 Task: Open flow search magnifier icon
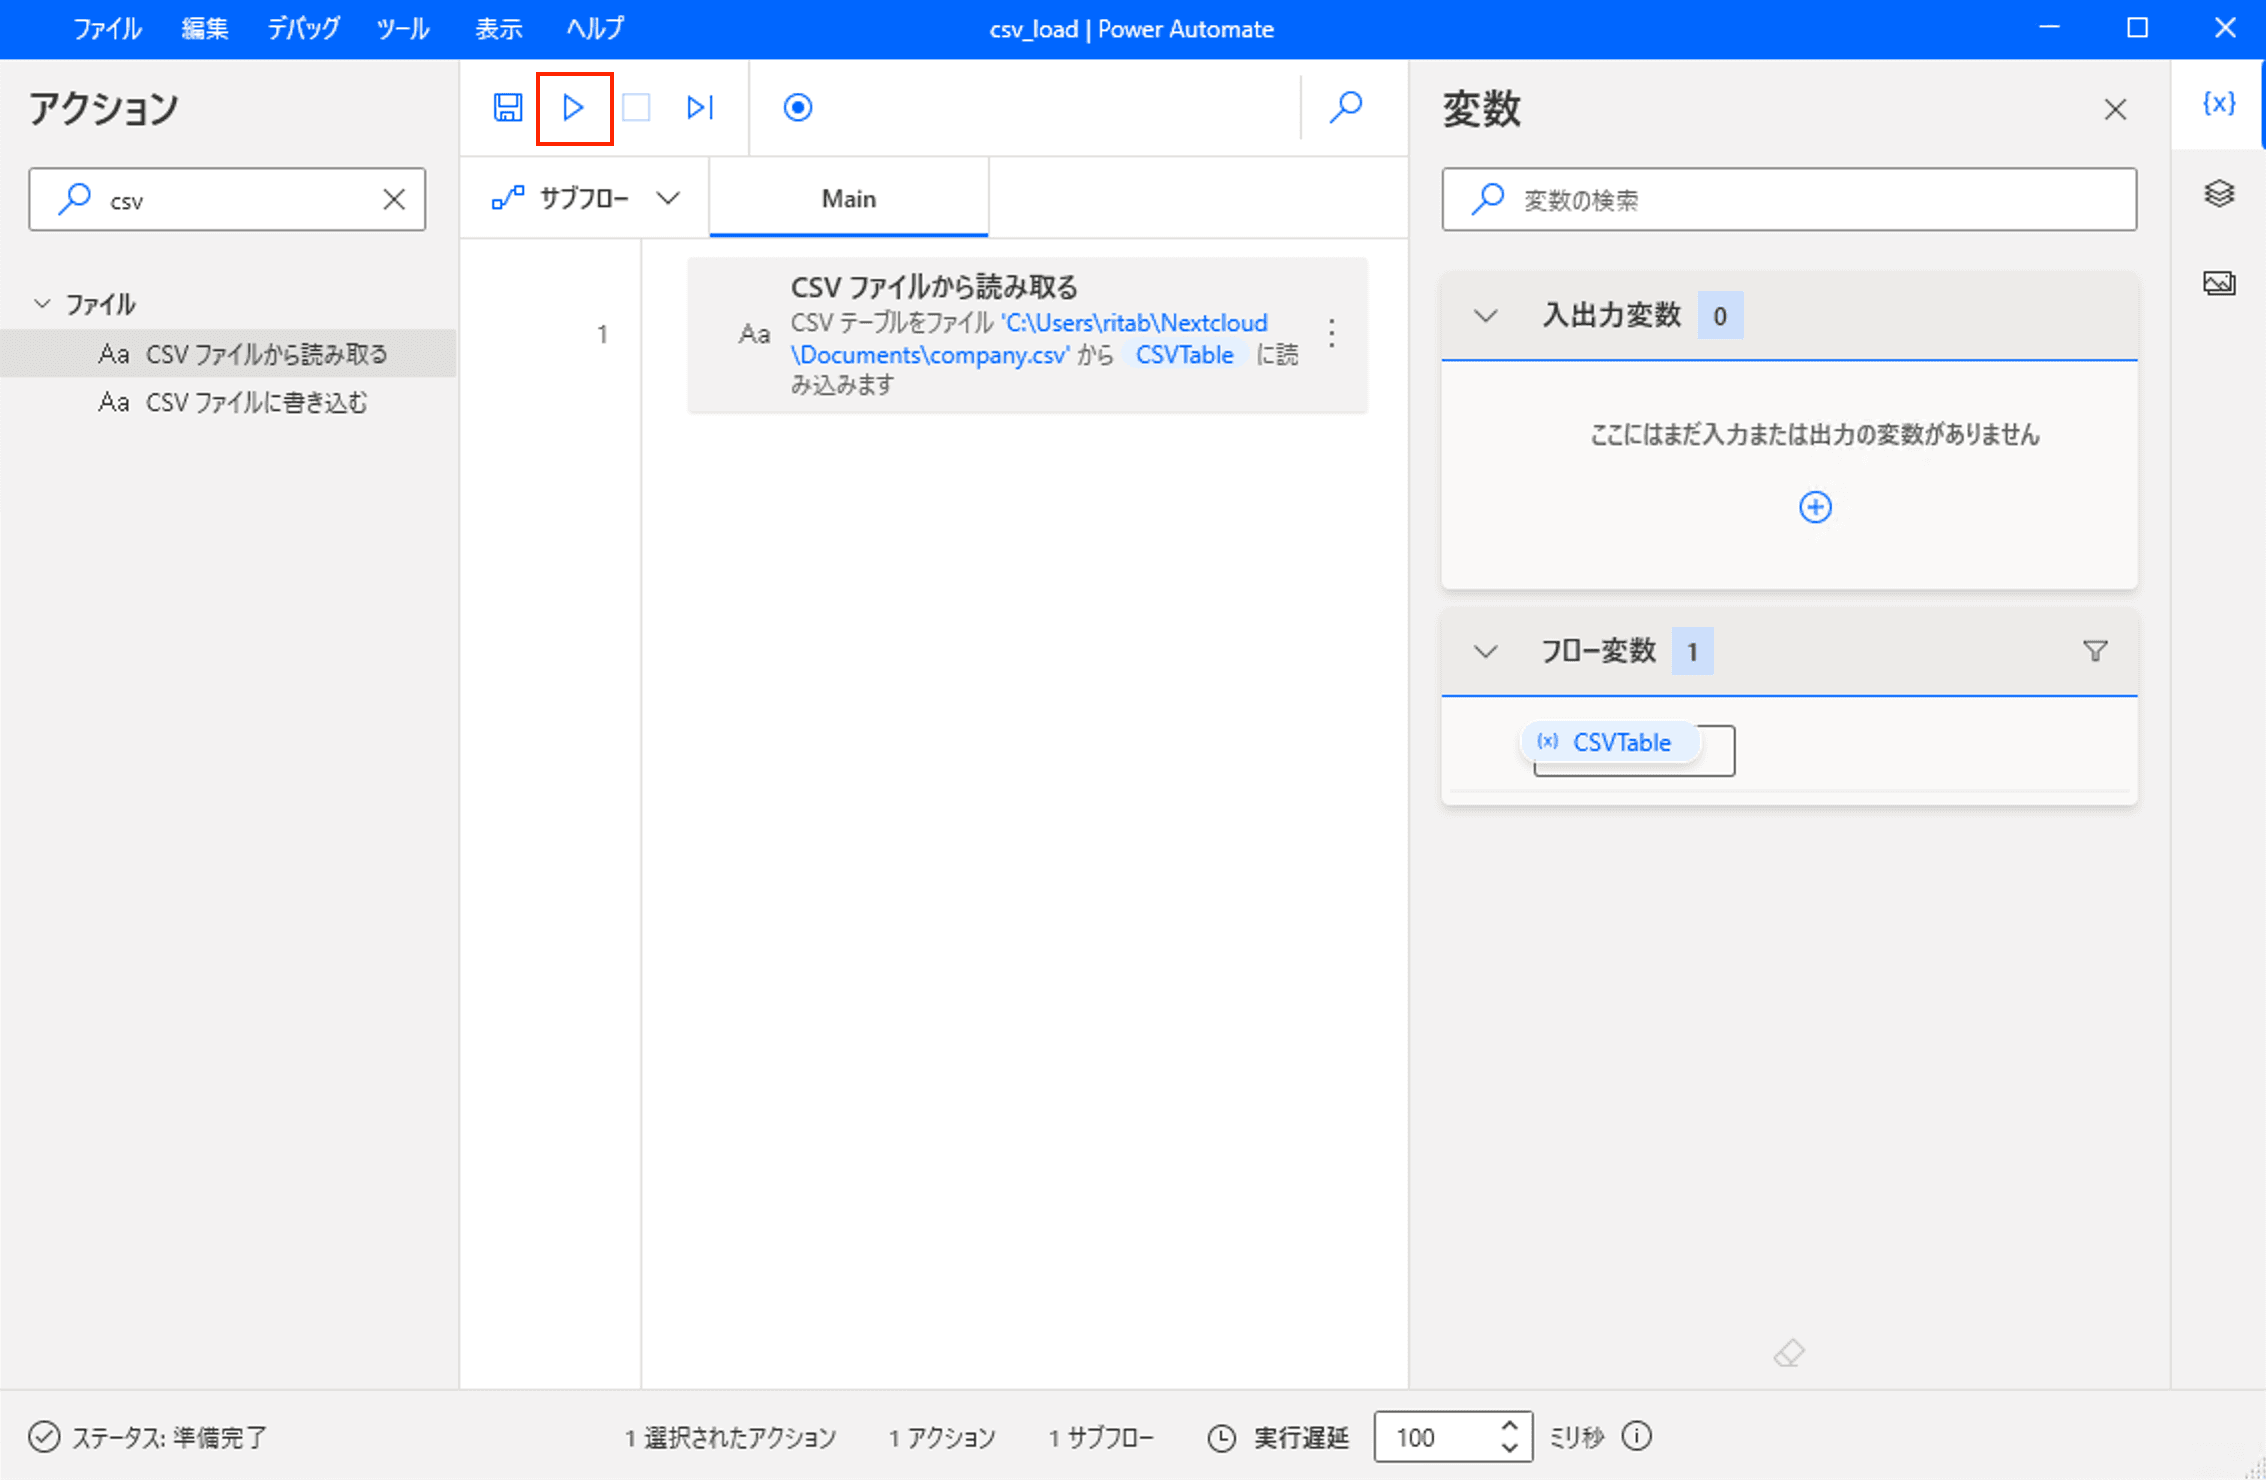click(1346, 107)
